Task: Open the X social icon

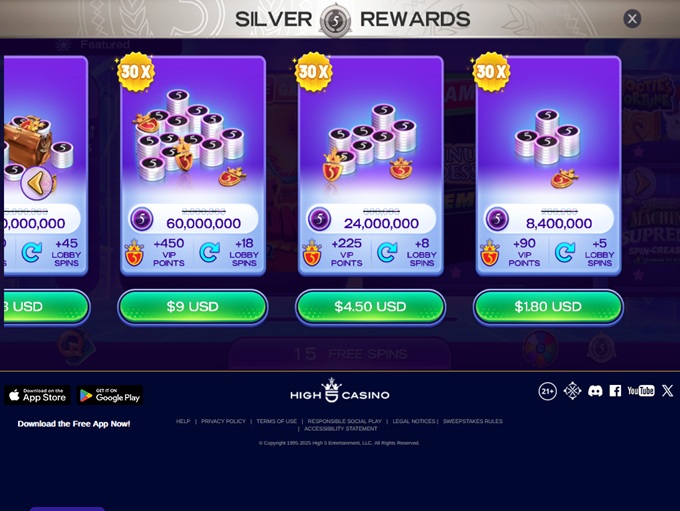Action: (667, 391)
